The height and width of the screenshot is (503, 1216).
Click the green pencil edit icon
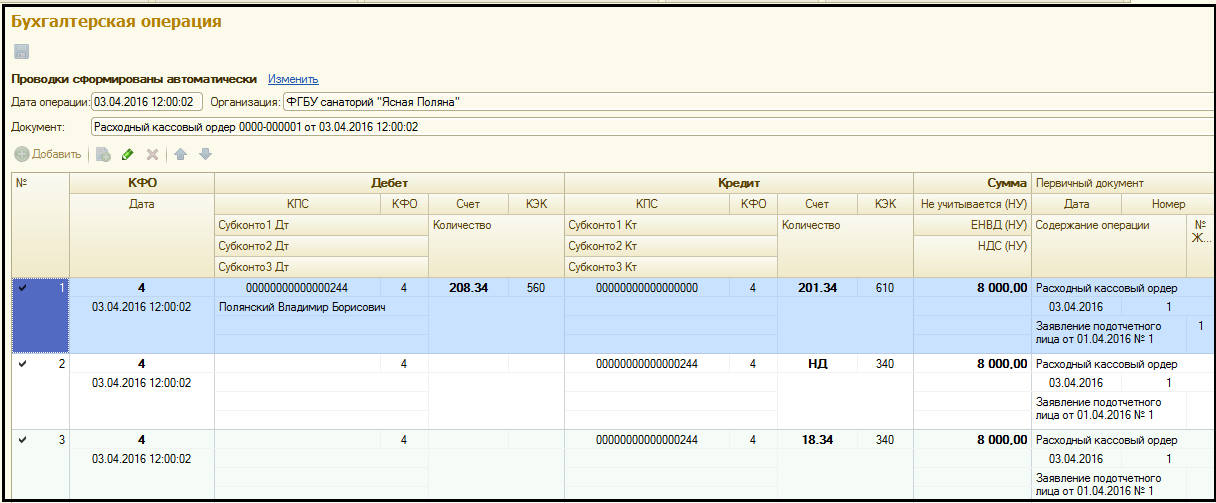pos(127,154)
